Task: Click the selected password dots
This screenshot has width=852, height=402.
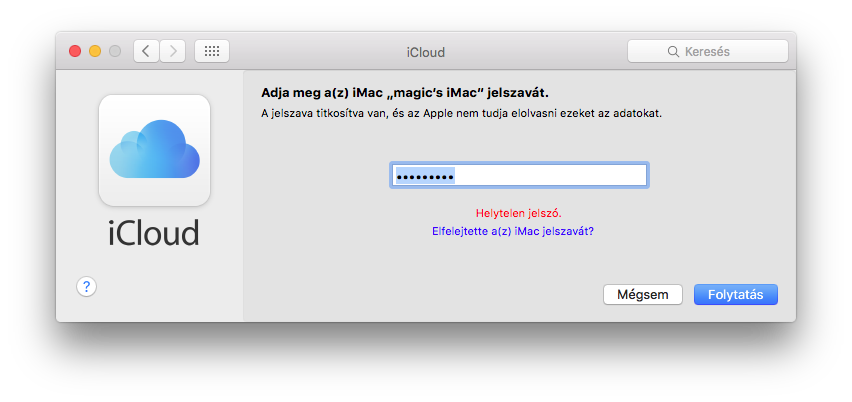Action: click(425, 176)
